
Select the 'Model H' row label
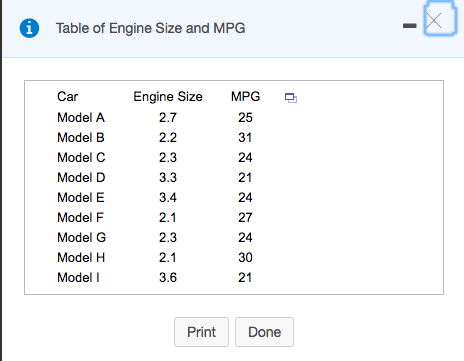point(81,257)
